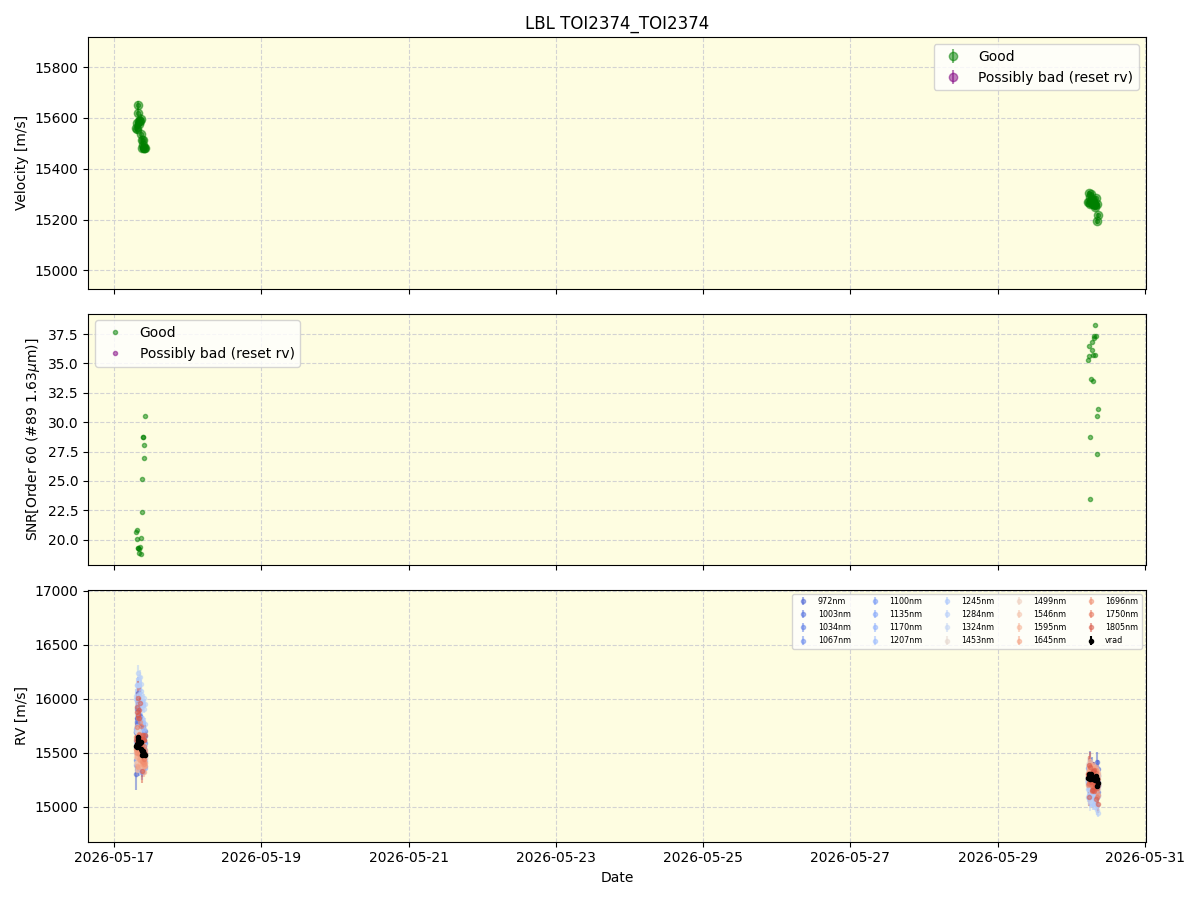Viewport: 1200px width, 900px height.
Task: Click the RV [m/s] y-axis label
Action: [21, 716]
